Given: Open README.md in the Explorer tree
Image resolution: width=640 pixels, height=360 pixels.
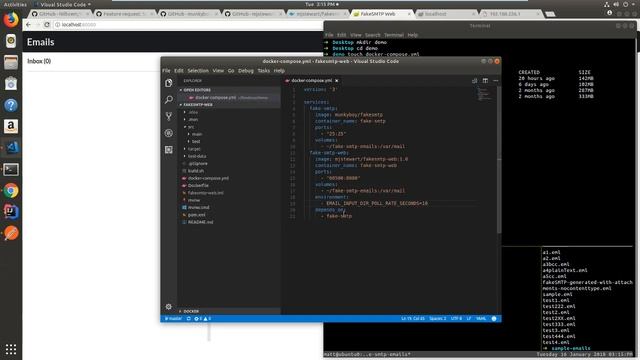Looking at the screenshot, I should [x=200, y=222].
